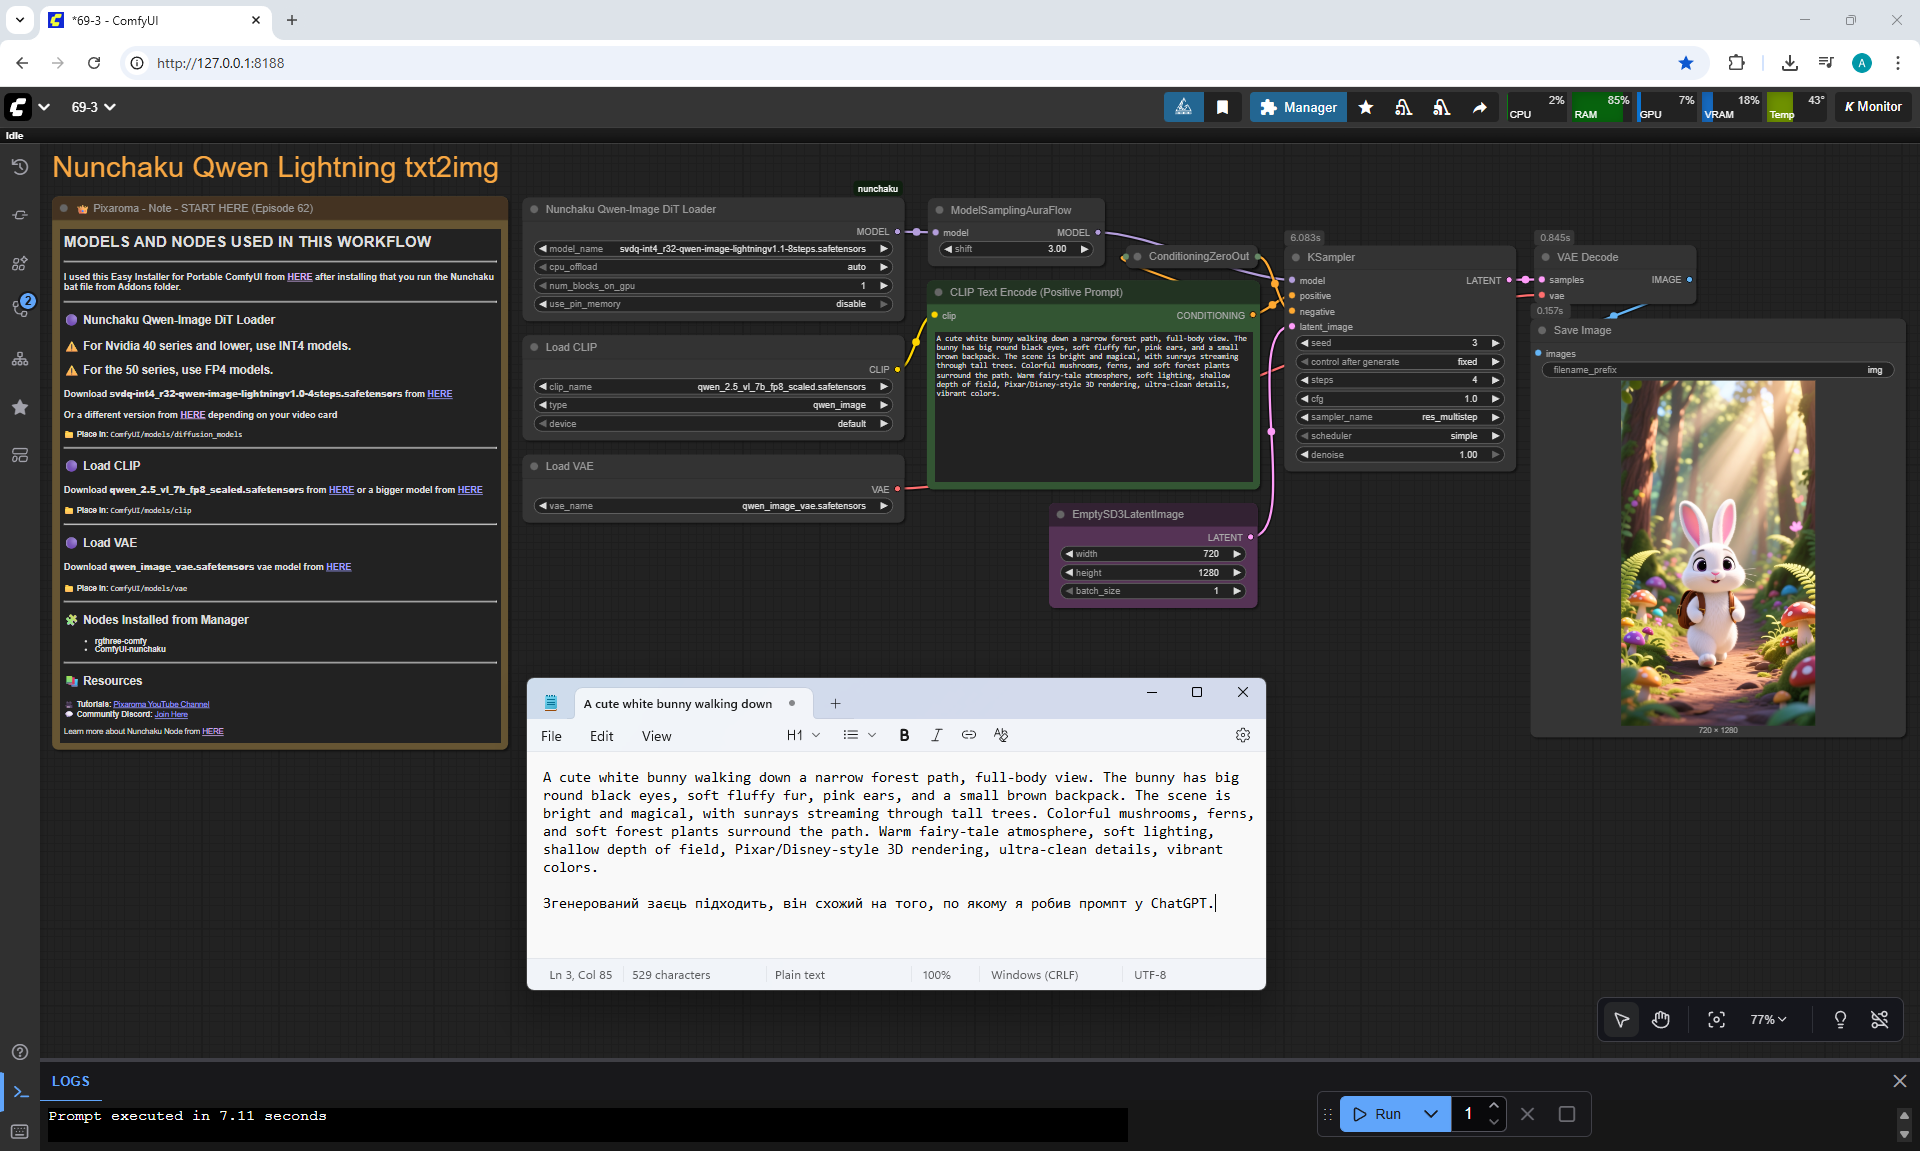This screenshot has height=1151, width=1920.
Task: Open the 69-3 workflow name dropdown
Action: [x=93, y=107]
